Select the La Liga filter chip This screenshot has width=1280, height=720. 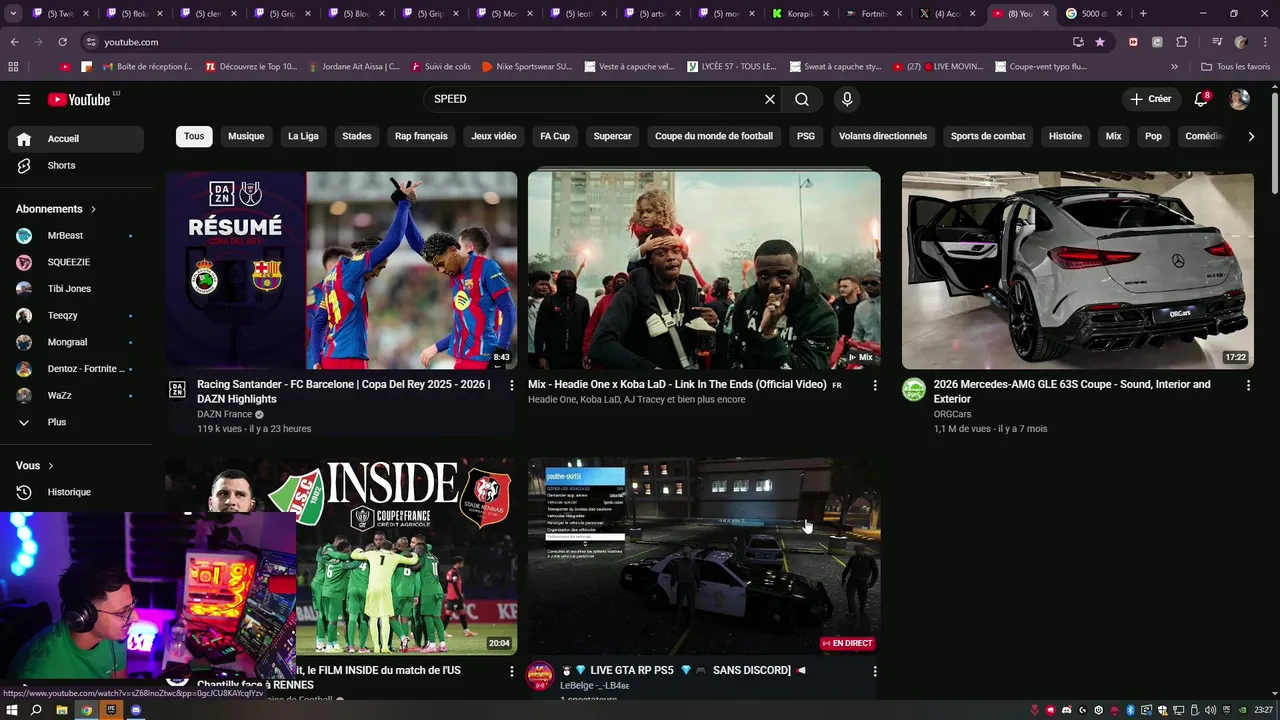coord(303,136)
